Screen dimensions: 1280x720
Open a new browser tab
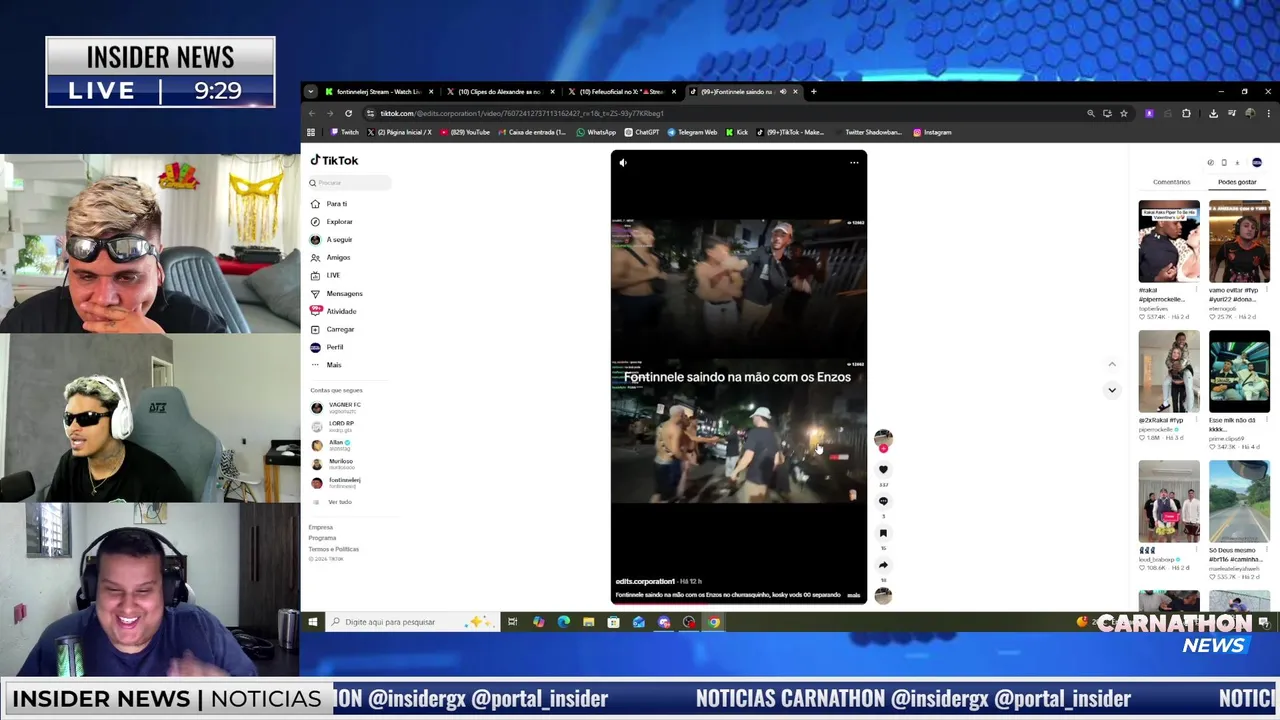pos(813,92)
